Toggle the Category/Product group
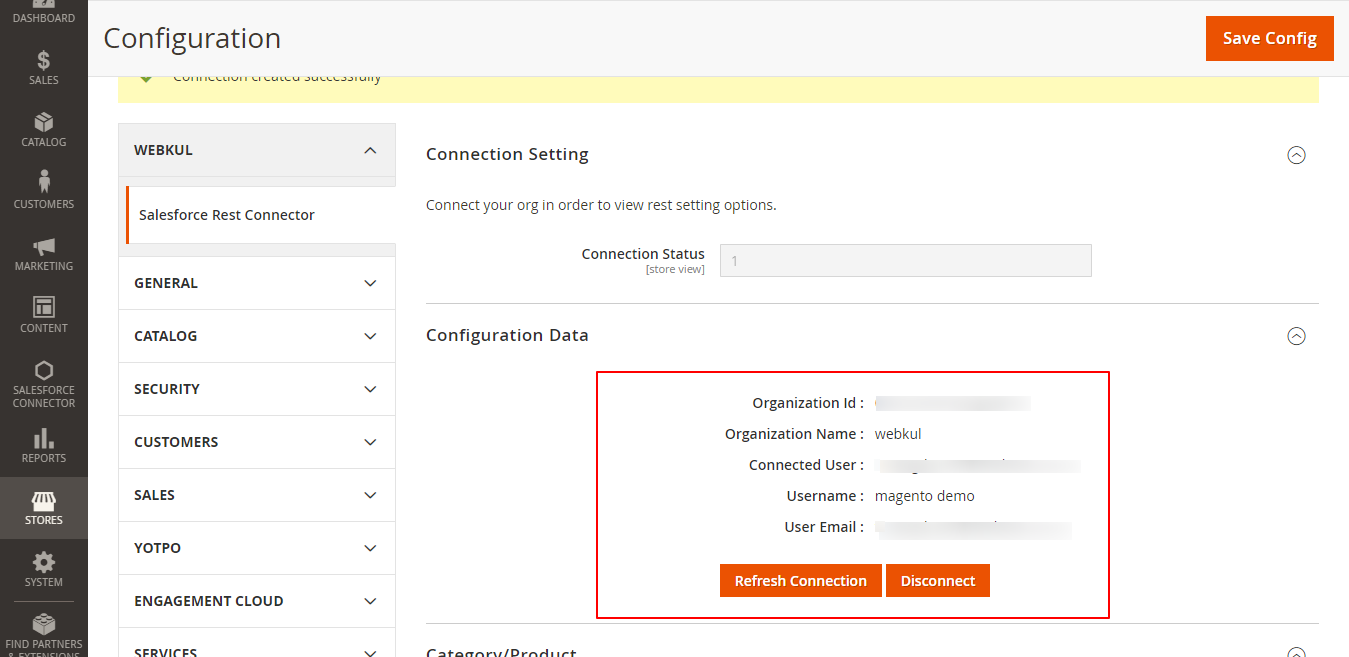This screenshot has height=657, width=1349. pyautogui.click(x=1296, y=652)
